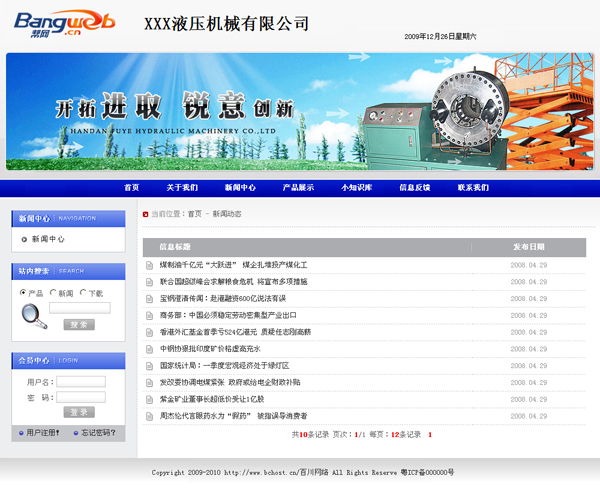Click the 忘记密码 forgot password link
600x488 pixels.
click(98, 433)
